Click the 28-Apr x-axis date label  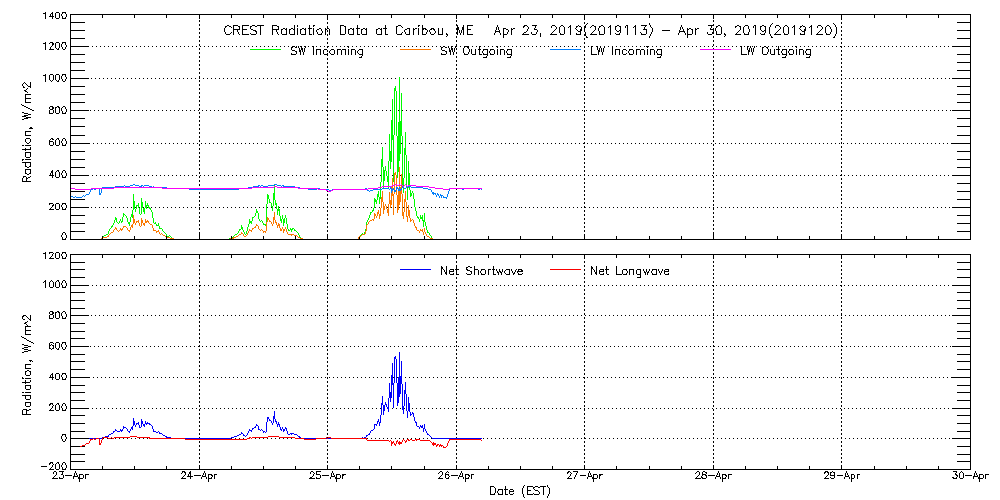[713, 477]
